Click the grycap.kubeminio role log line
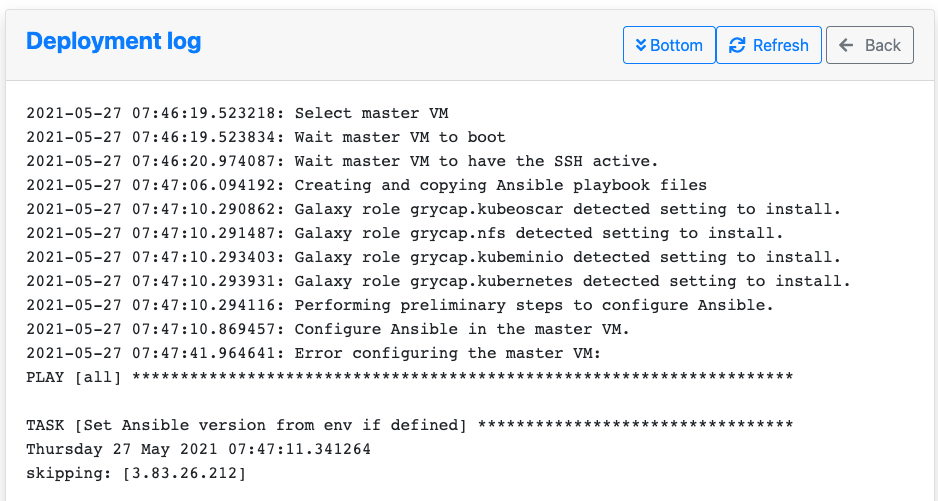Viewport: 938px width, 501px height. point(434,257)
